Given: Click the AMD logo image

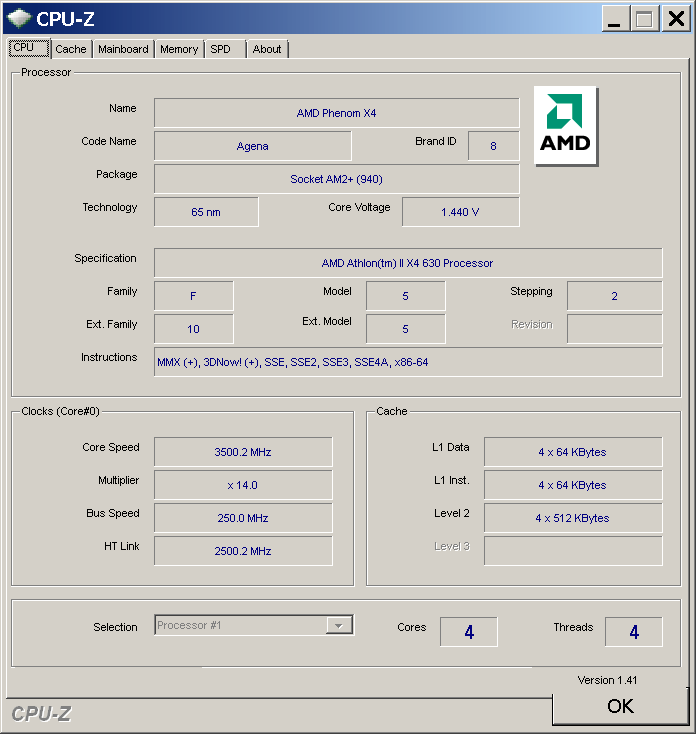Looking at the screenshot, I should pyautogui.click(x=566, y=126).
